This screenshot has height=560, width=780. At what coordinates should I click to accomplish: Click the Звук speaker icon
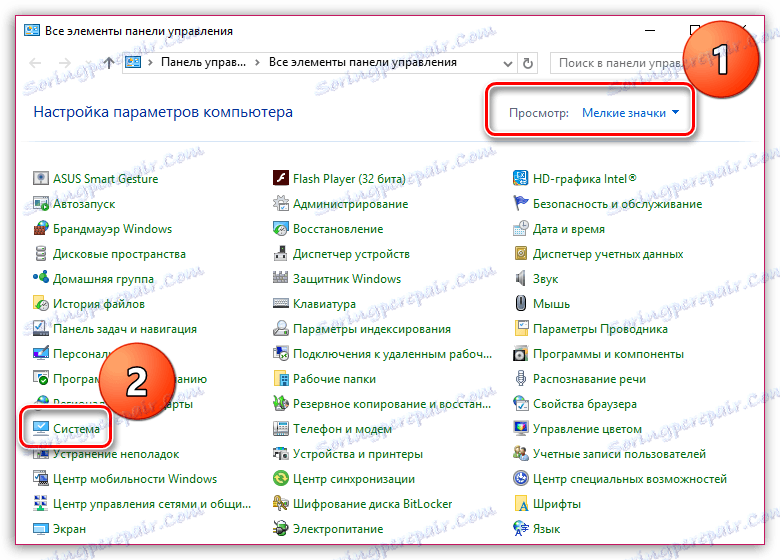(x=520, y=279)
